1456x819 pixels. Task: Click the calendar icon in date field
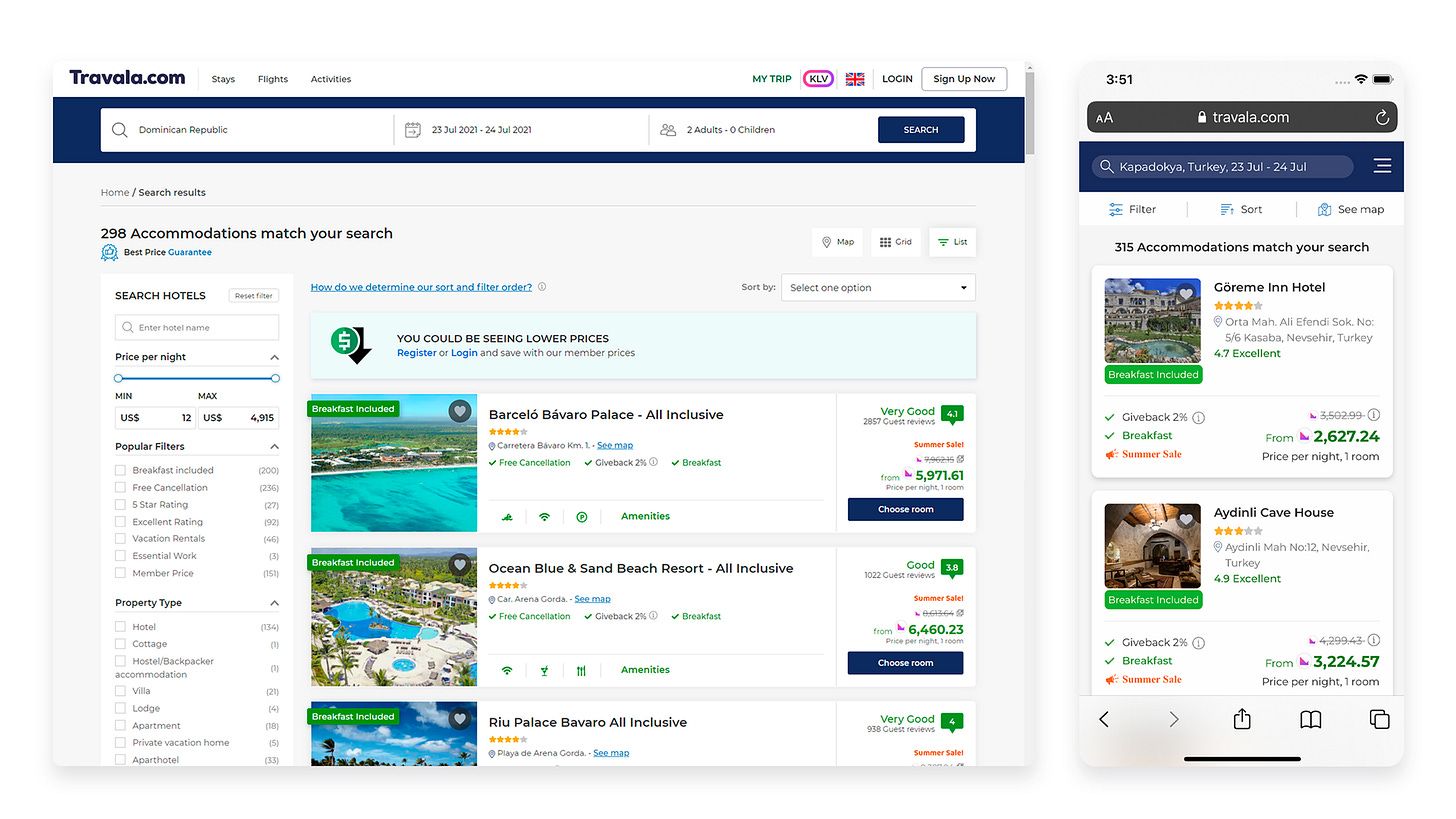click(x=412, y=130)
